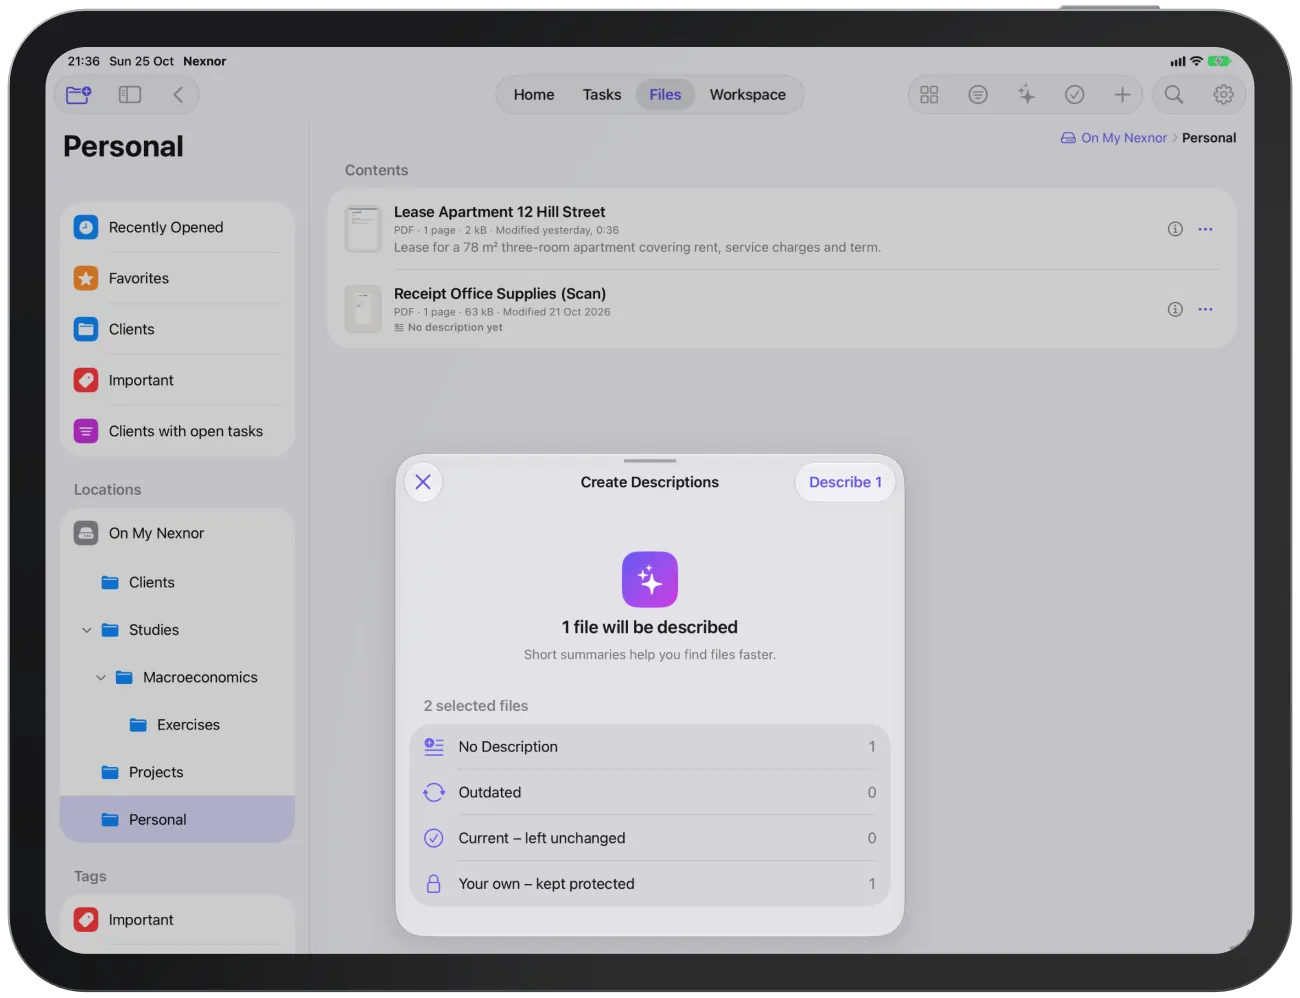Click the plus add icon

pos(1122,95)
